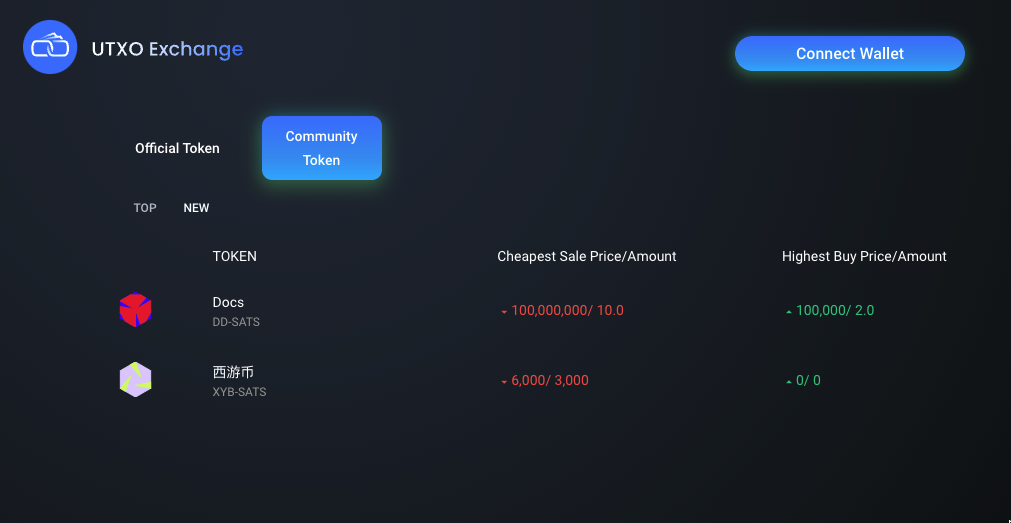
Task: Switch to the Official Token tab
Action: pos(177,148)
